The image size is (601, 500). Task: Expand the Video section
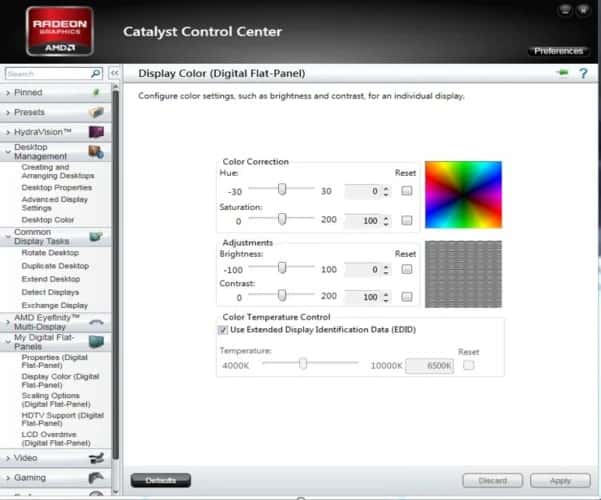pos(8,458)
